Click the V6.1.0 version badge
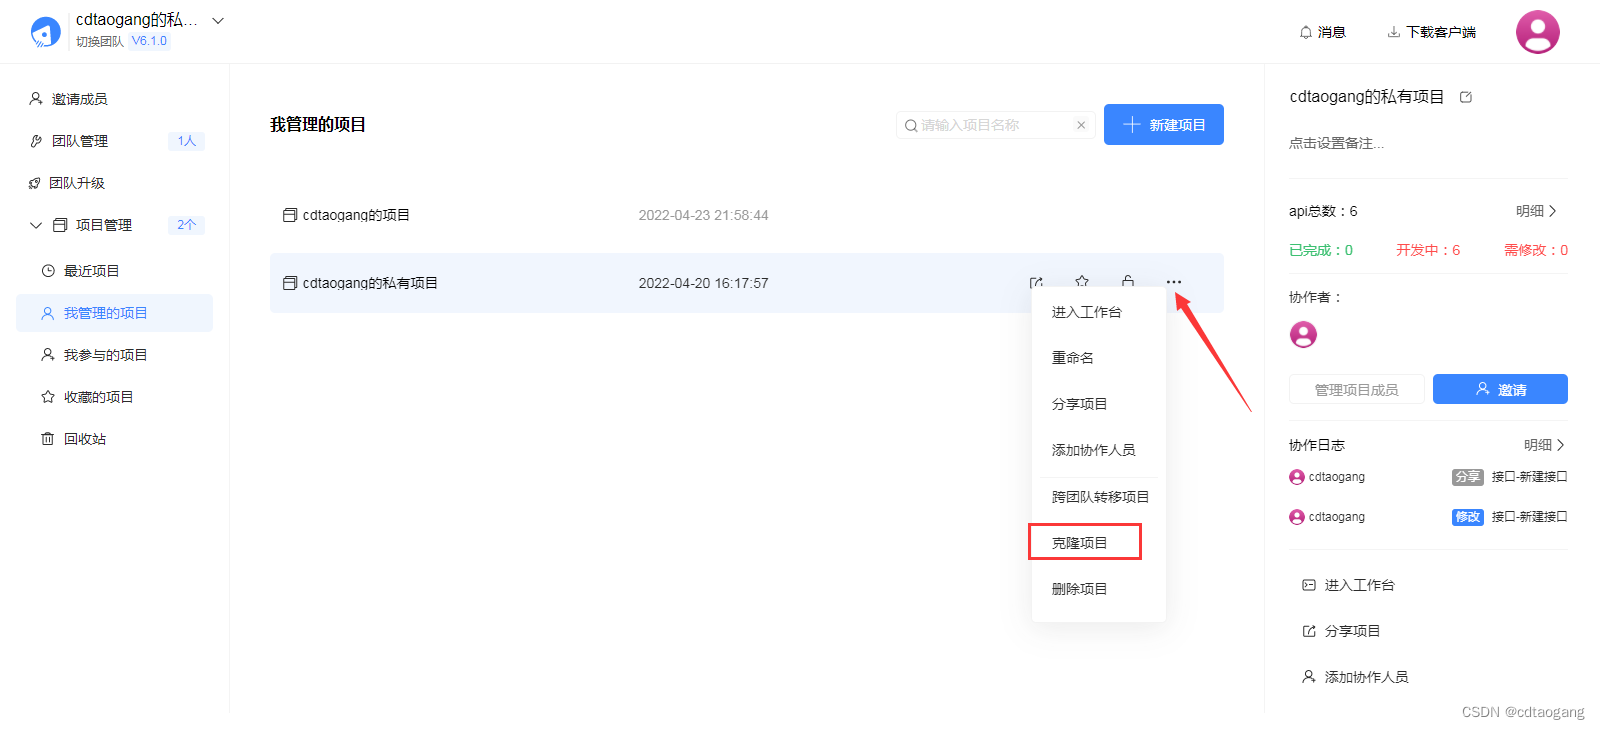 pyautogui.click(x=150, y=41)
